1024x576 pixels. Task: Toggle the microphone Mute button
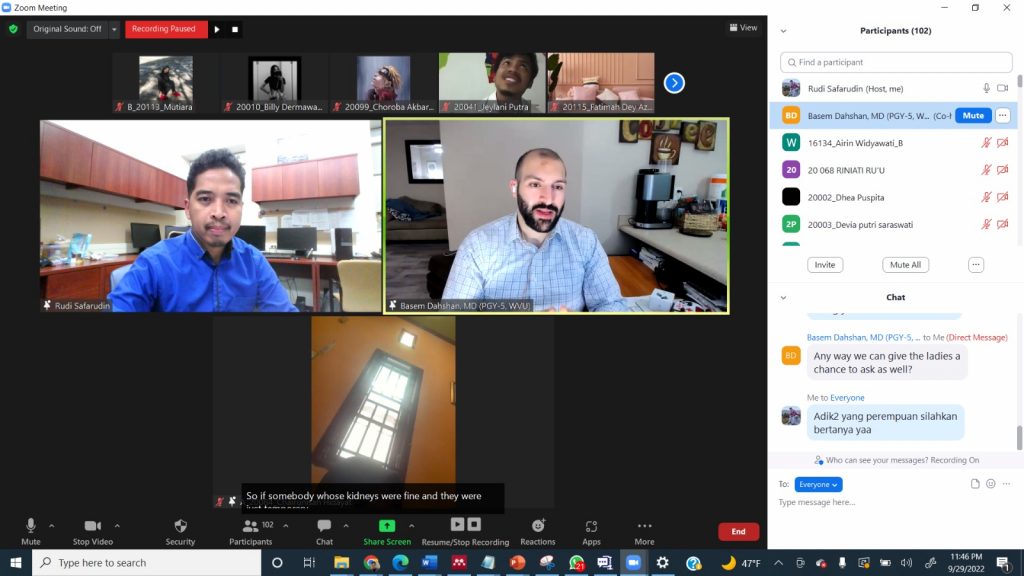pos(31,526)
